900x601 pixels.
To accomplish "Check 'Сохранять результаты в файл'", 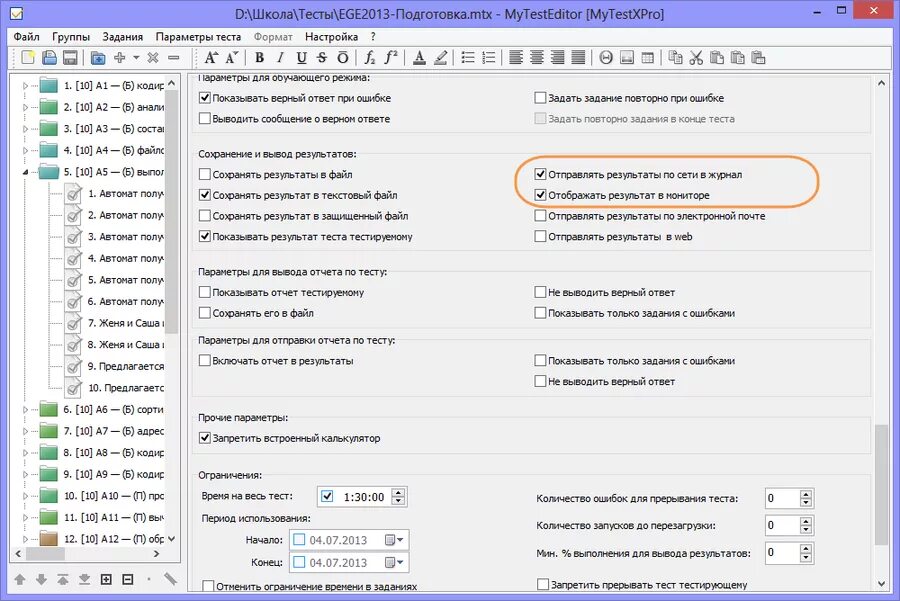I will point(204,175).
